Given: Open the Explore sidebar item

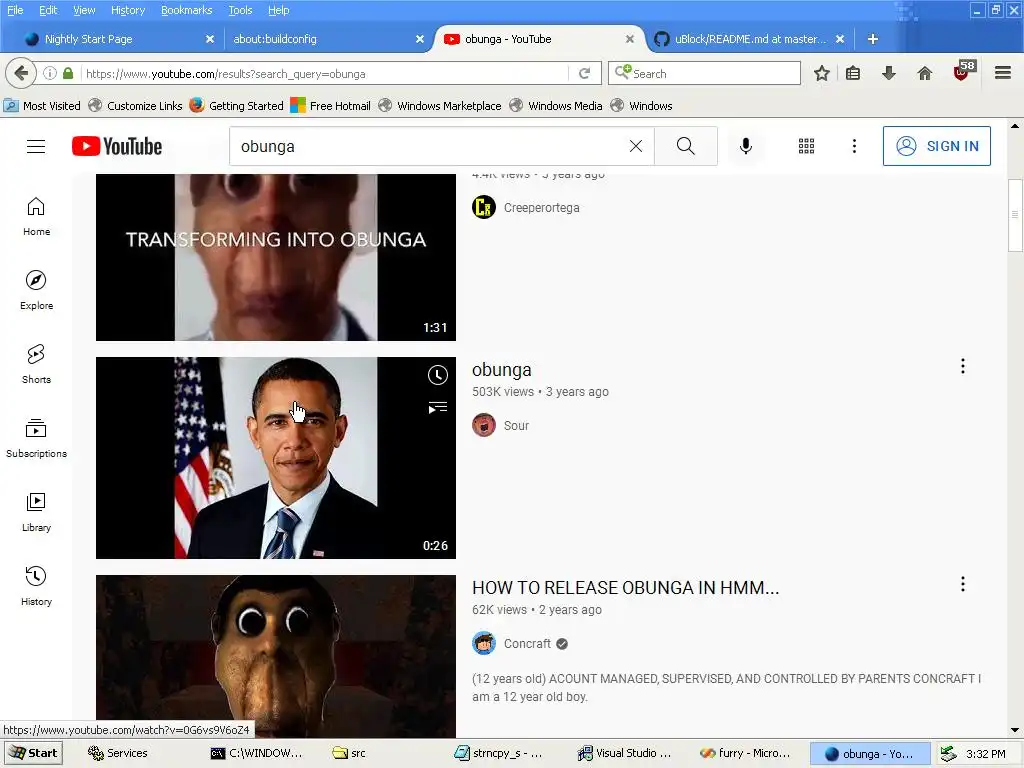Looking at the screenshot, I should (x=37, y=291).
